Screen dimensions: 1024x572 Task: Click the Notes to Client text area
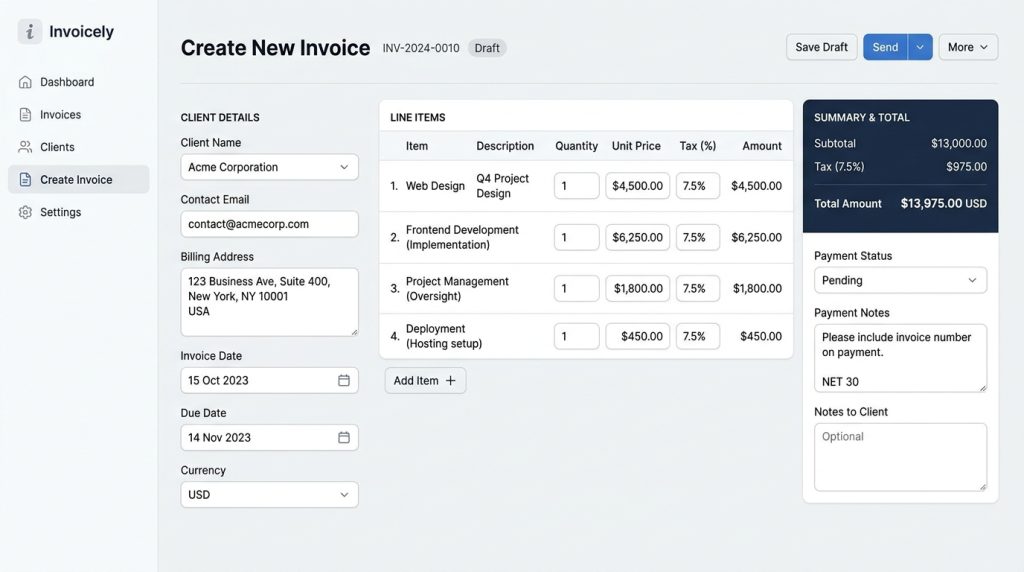(x=900, y=457)
